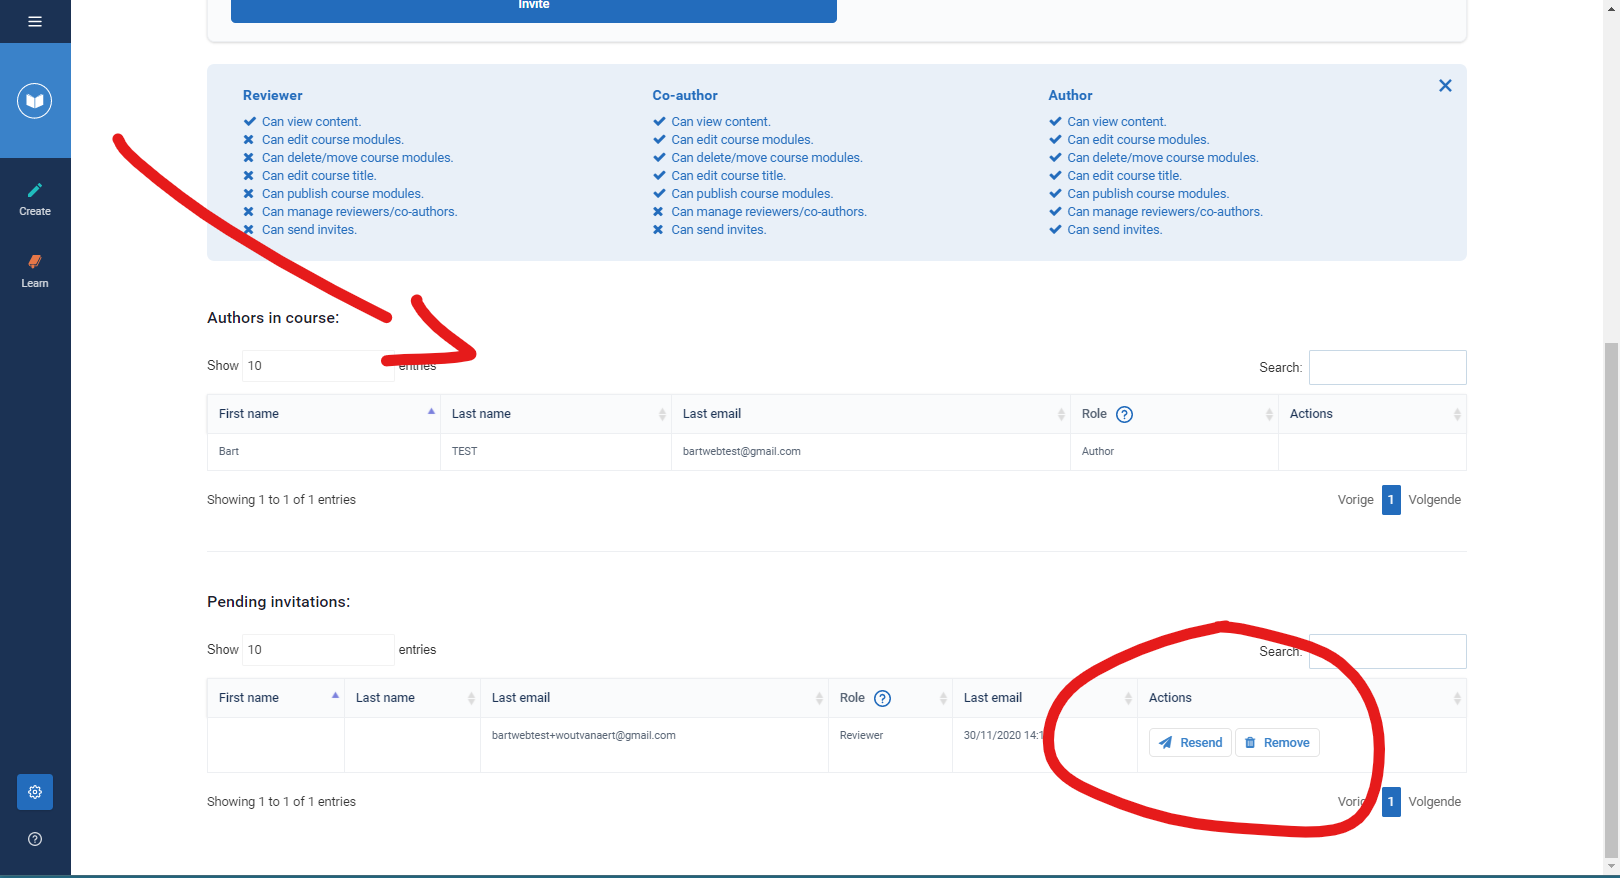
Task: Open help question mark in sidebar
Action: pos(35,839)
